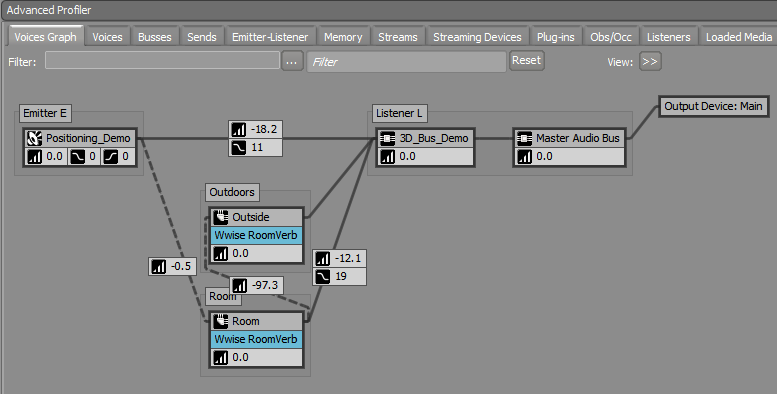The image size is (777, 394).
Task: Click low-pass filter icon showing value 11
Action: pyautogui.click(x=239, y=148)
